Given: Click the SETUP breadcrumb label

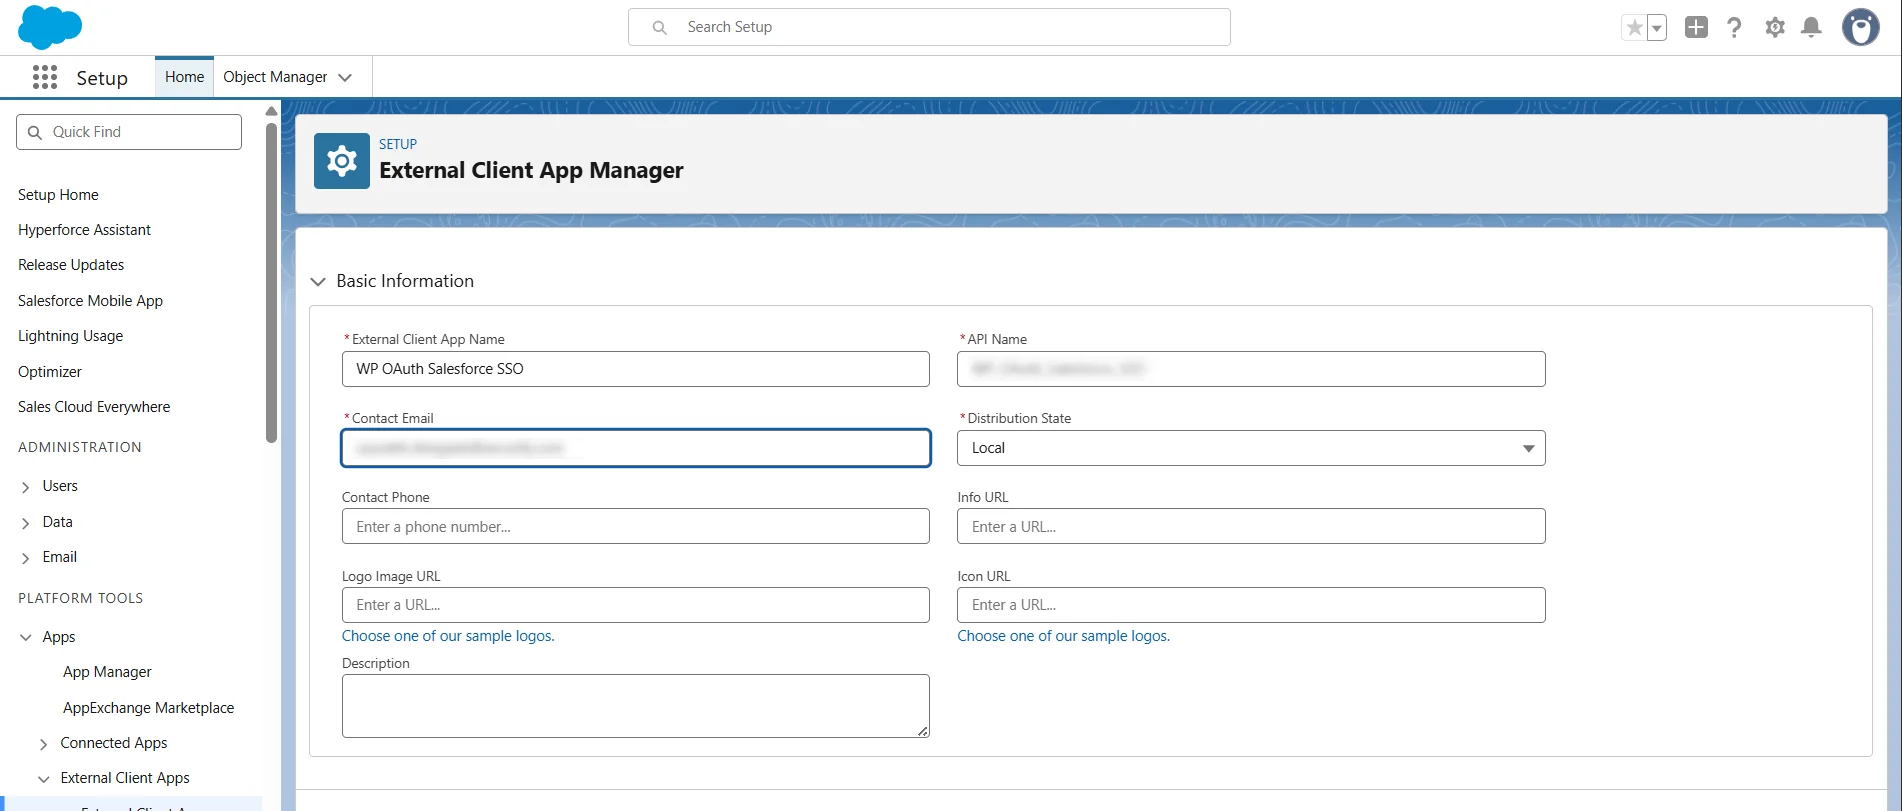Looking at the screenshot, I should 398,144.
